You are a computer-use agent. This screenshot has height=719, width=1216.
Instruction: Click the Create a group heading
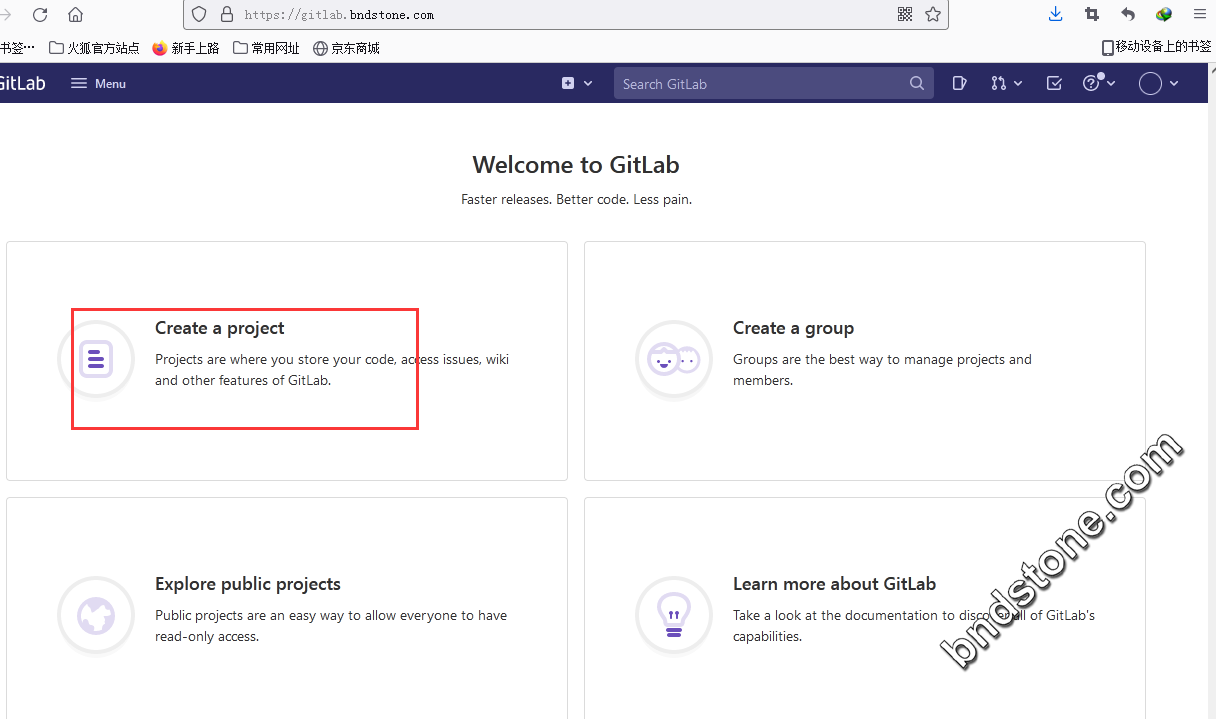(x=793, y=328)
